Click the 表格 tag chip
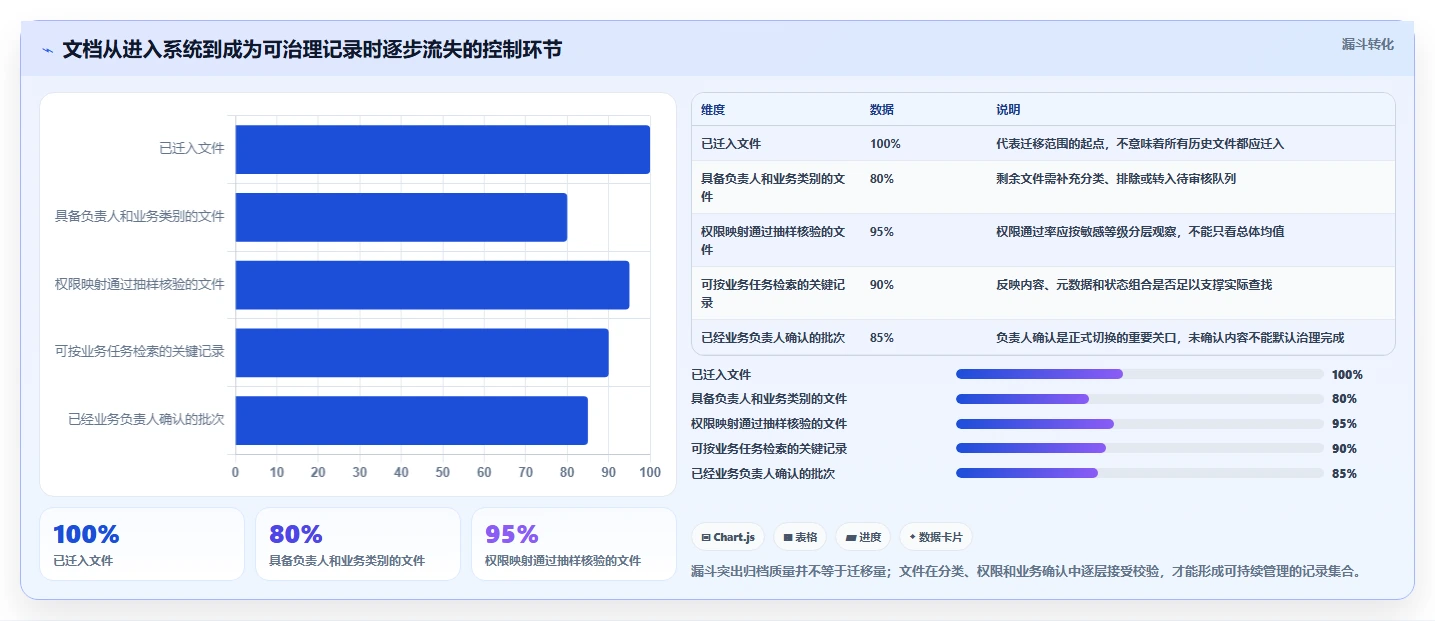Image resolution: width=1435 pixels, height=621 pixels. [800, 537]
